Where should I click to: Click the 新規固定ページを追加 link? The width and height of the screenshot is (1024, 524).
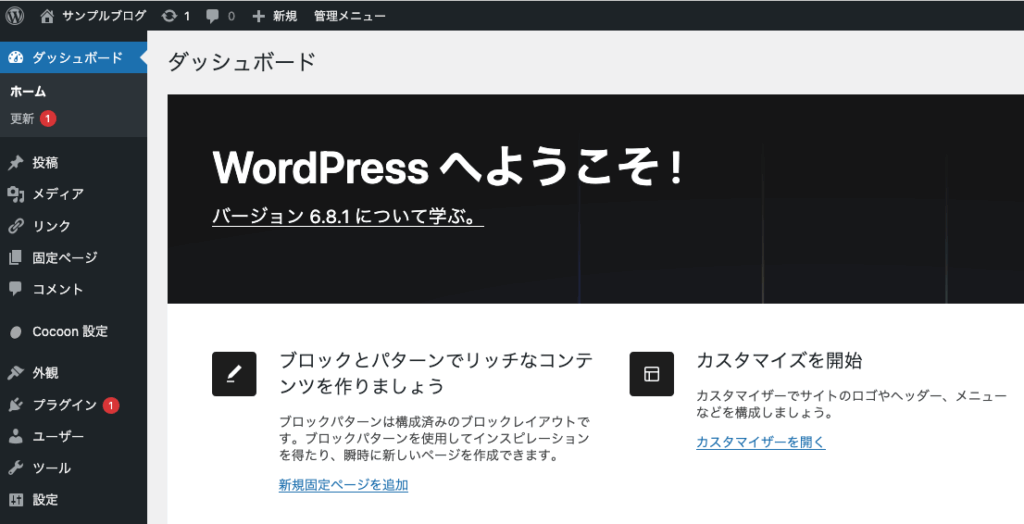pos(344,485)
